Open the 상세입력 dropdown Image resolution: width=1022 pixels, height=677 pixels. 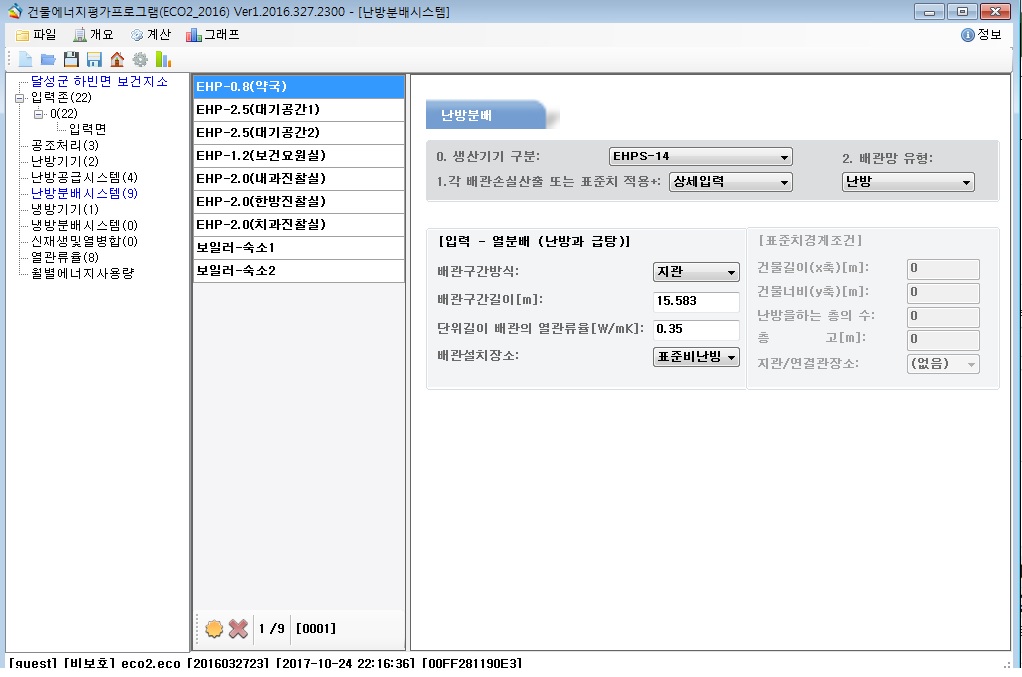click(730, 182)
